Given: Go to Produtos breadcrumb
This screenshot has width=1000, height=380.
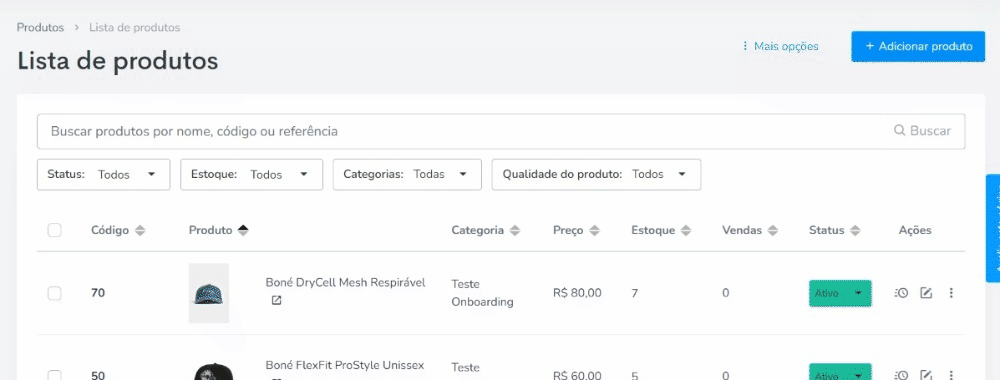Looking at the screenshot, I should tap(40, 27).
